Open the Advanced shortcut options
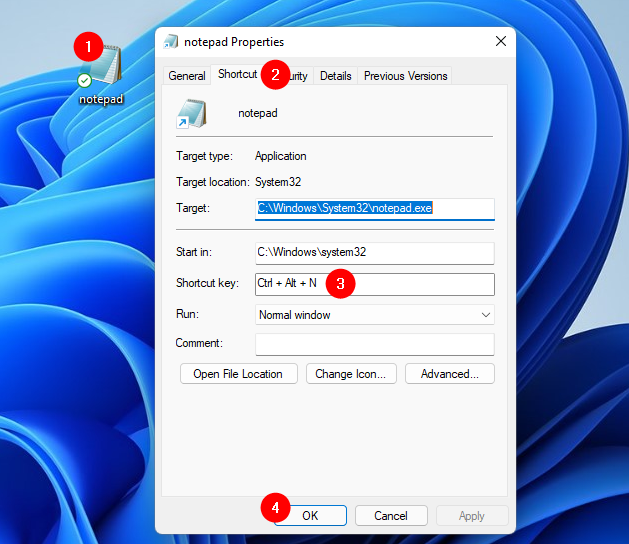This screenshot has width=629, height=544. coord(450,374)
